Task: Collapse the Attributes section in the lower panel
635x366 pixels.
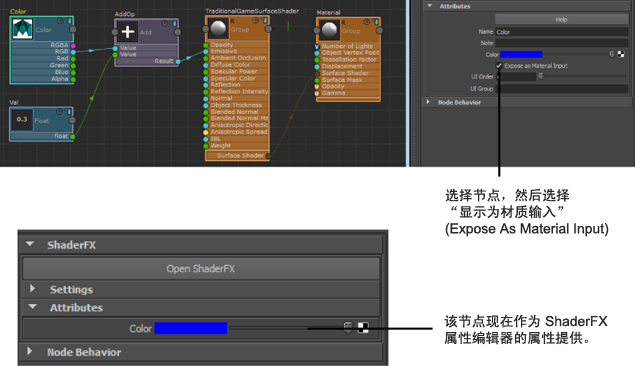Action: click(x=32, y=307)
